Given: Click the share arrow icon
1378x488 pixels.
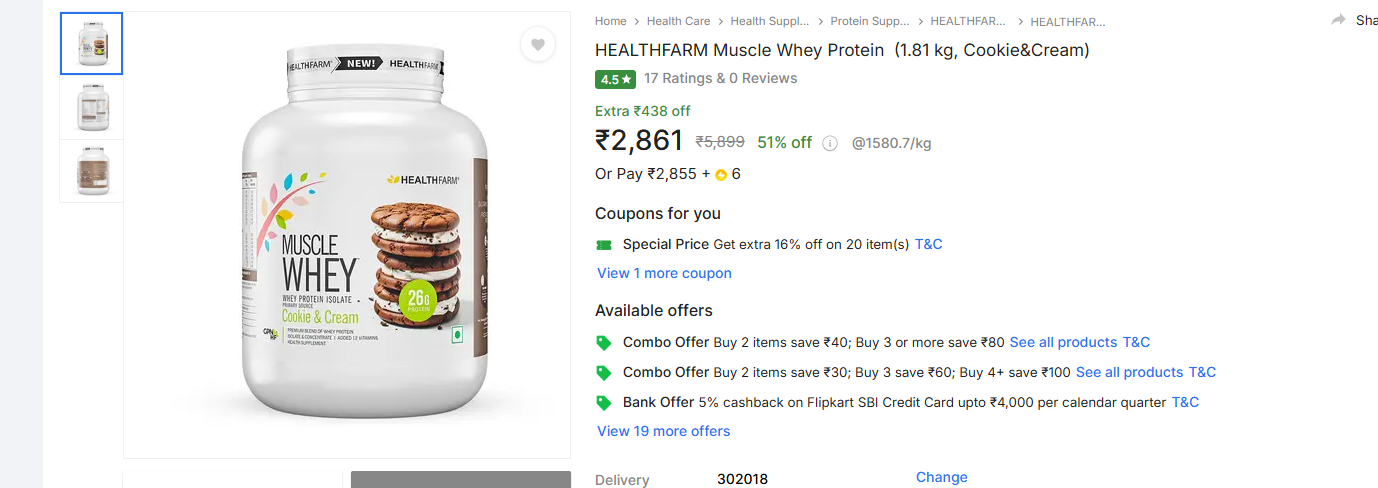Looking at the screenshot, I should [1338, 20].
